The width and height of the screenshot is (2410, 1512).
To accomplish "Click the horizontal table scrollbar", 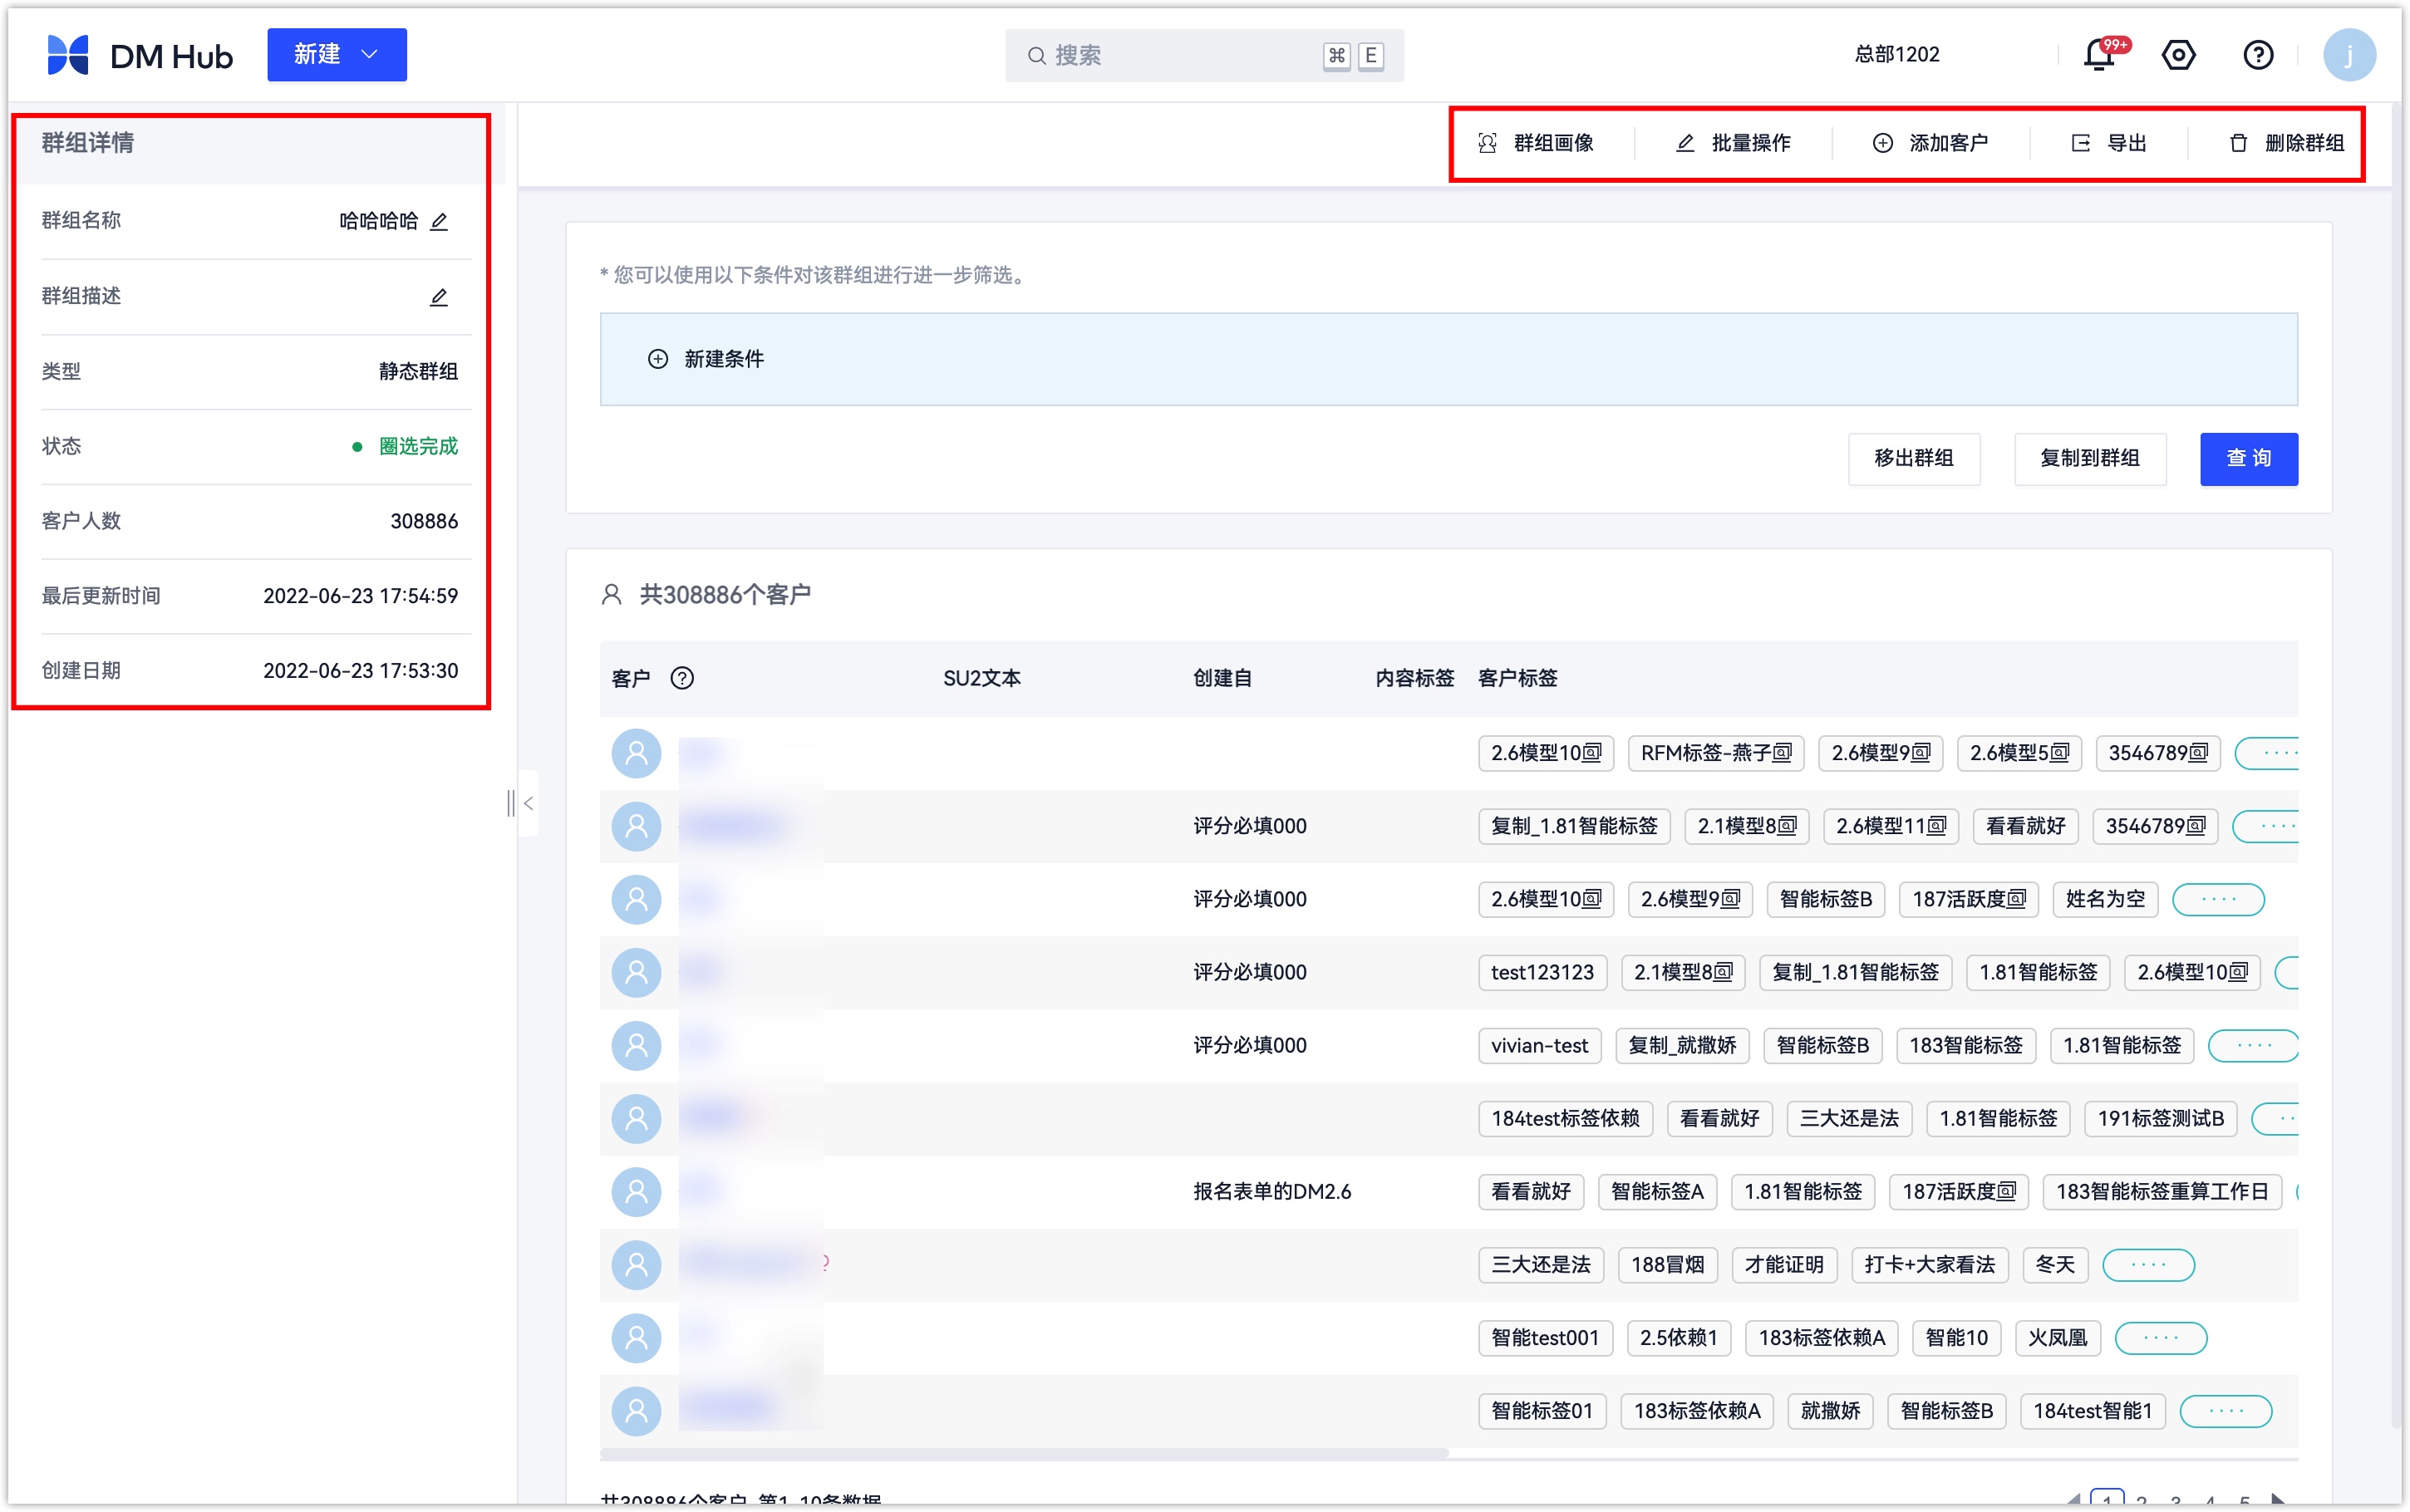I will tap(1024, 1453).
